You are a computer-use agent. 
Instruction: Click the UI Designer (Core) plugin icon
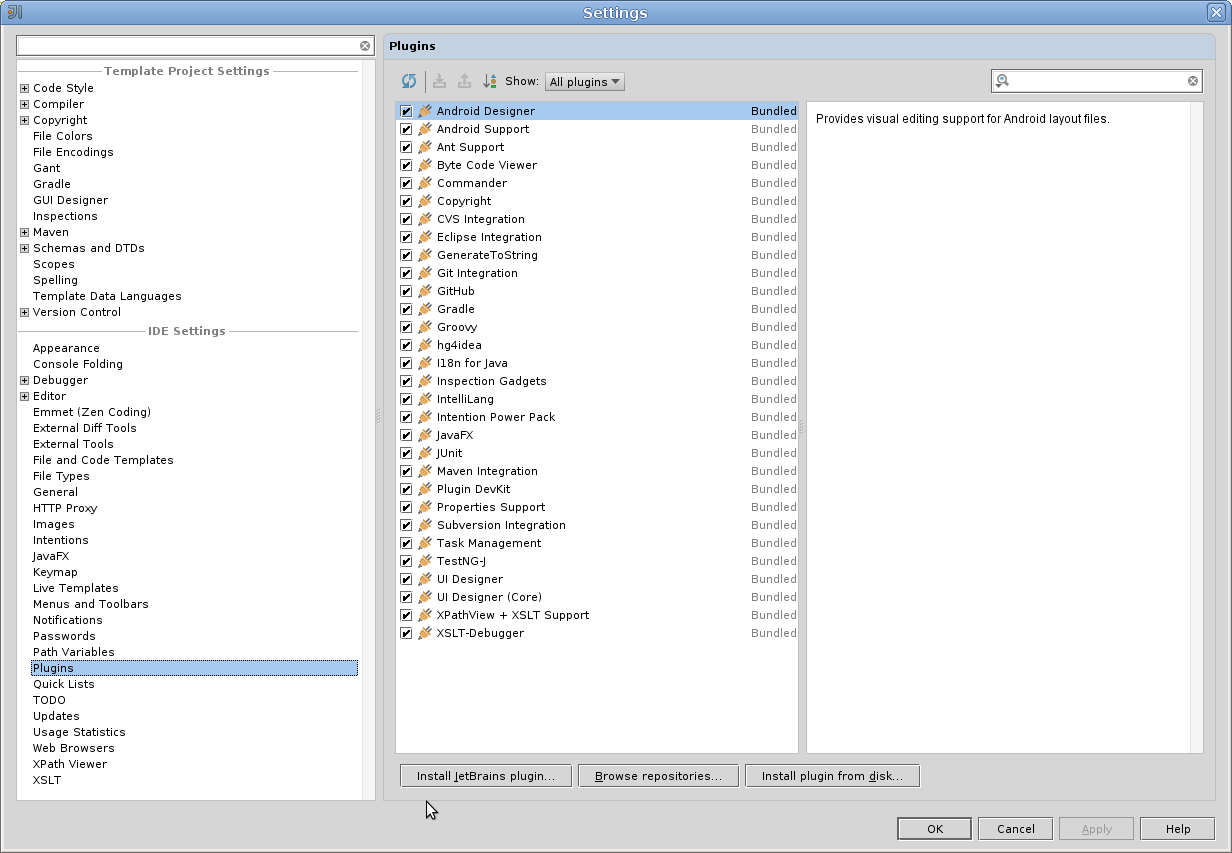click(x=425, y=597)
